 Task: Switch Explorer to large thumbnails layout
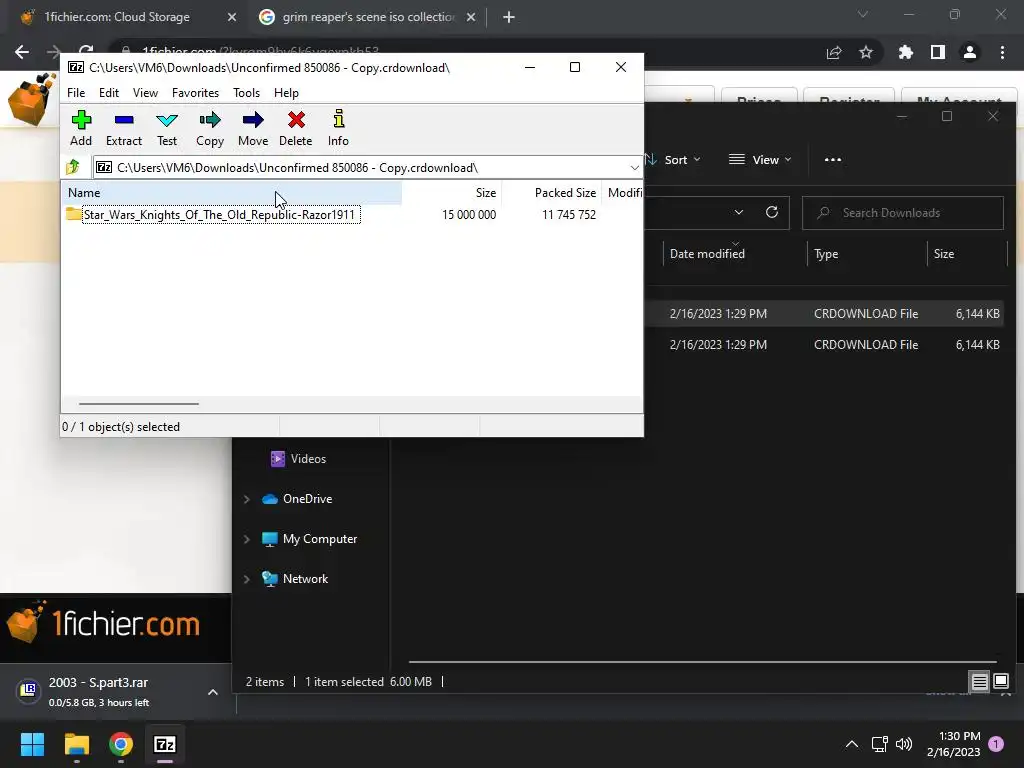pyautogui.click(x=1001, y=682)
